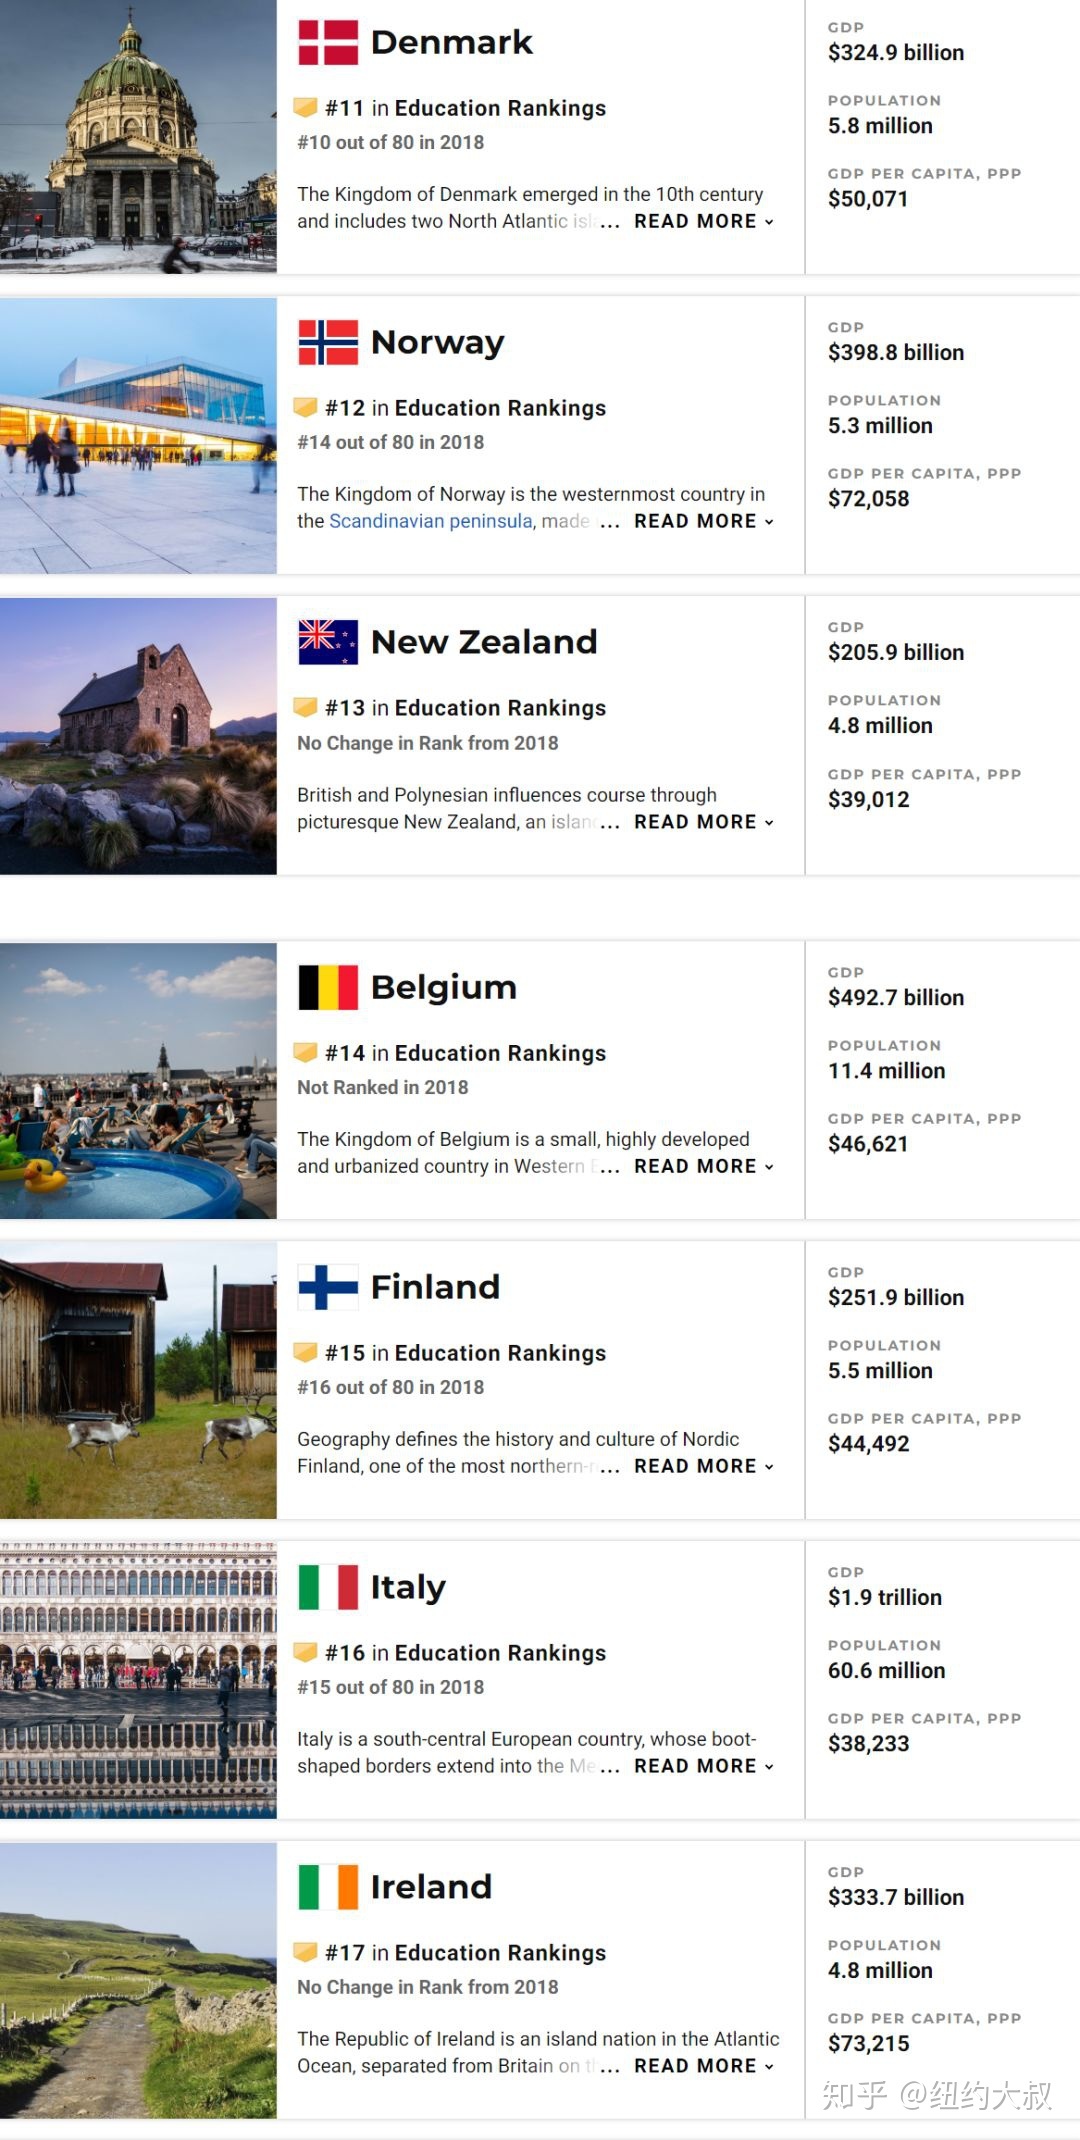Click the Denmark flag icon
The width and height of the screenshot is (1080, 2140).
(x=328, y=42)
